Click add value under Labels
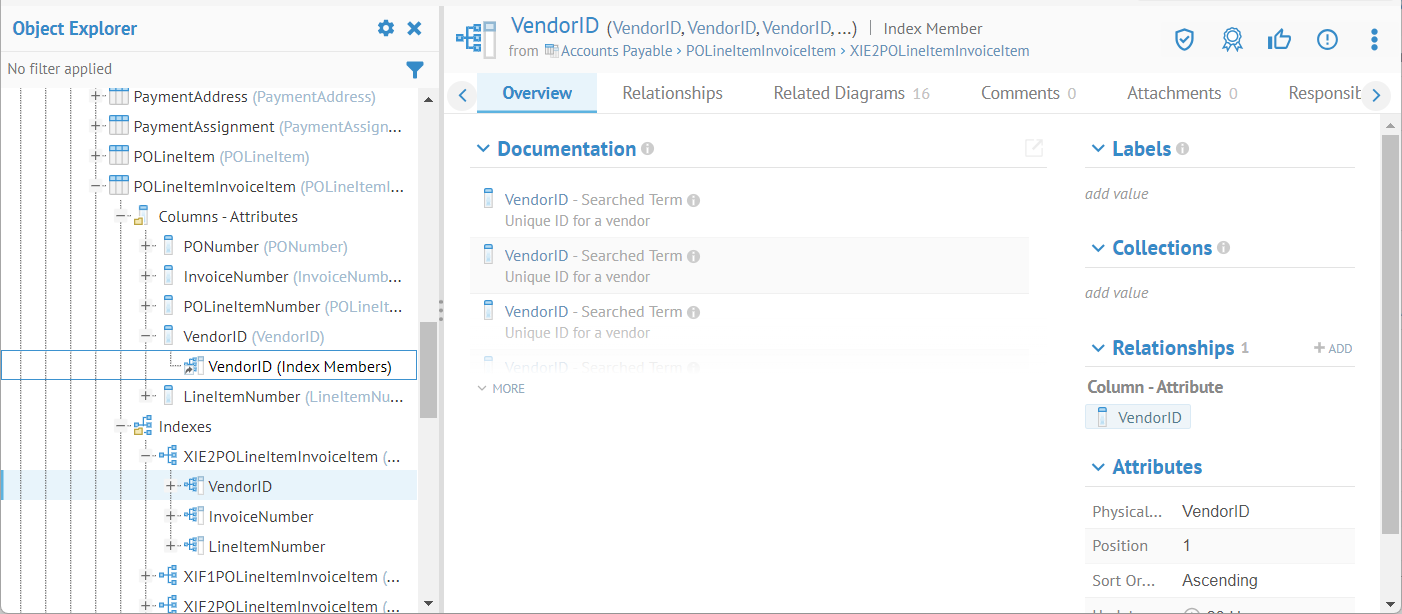This screenshot has width=1402, height=614. tap(1117, 194)
